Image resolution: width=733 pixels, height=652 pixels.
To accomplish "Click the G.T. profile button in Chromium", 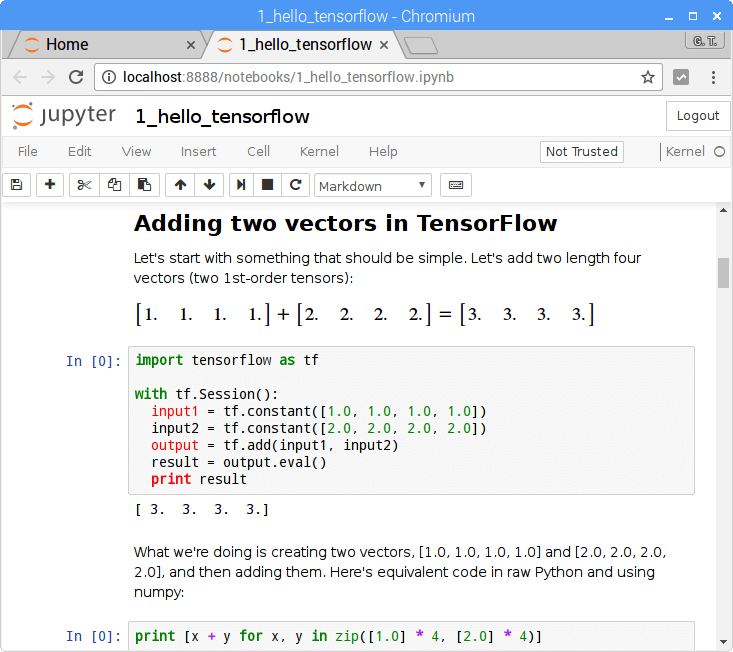I will (705, 41).
